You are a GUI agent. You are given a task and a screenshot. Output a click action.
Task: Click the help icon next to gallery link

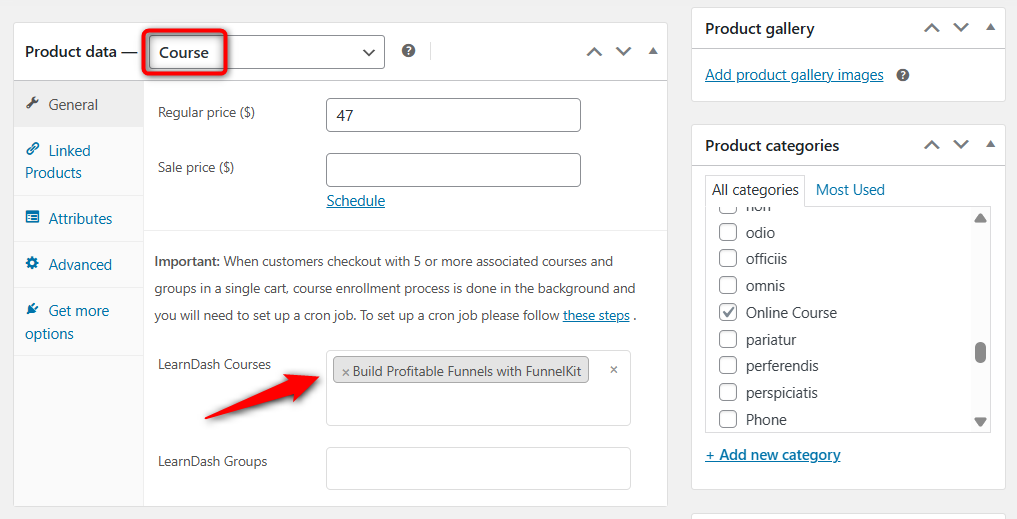click(902, 75)
